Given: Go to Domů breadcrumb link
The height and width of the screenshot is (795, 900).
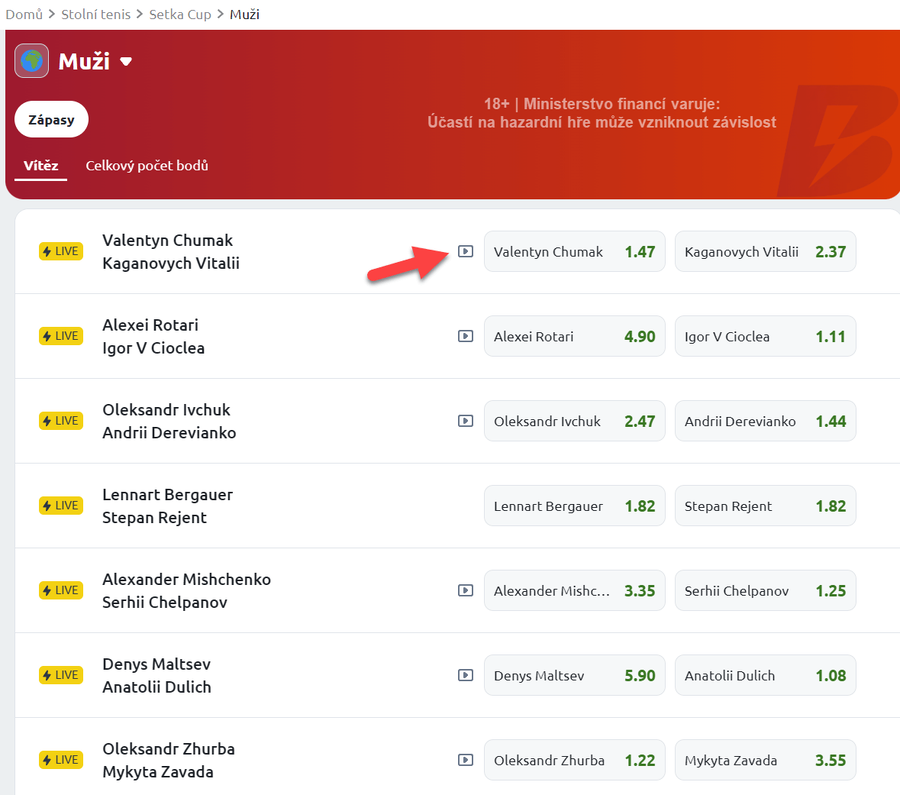Looking at the screenshot, I should [24, 15].
